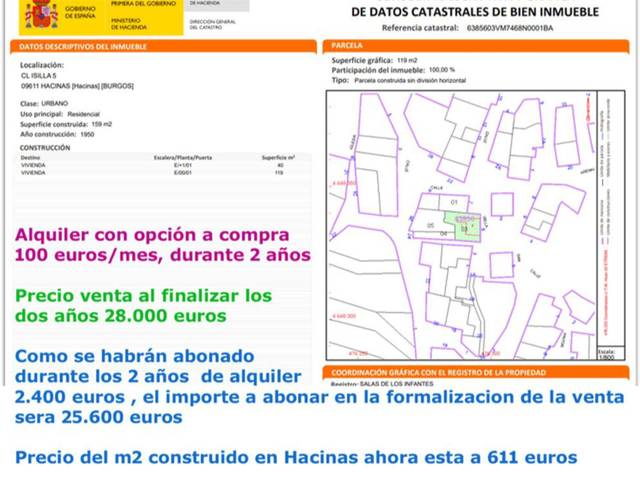Click '100 euros/mes, durante 2 años' text
The image size is (640, 479).
[x=163, y=255]
